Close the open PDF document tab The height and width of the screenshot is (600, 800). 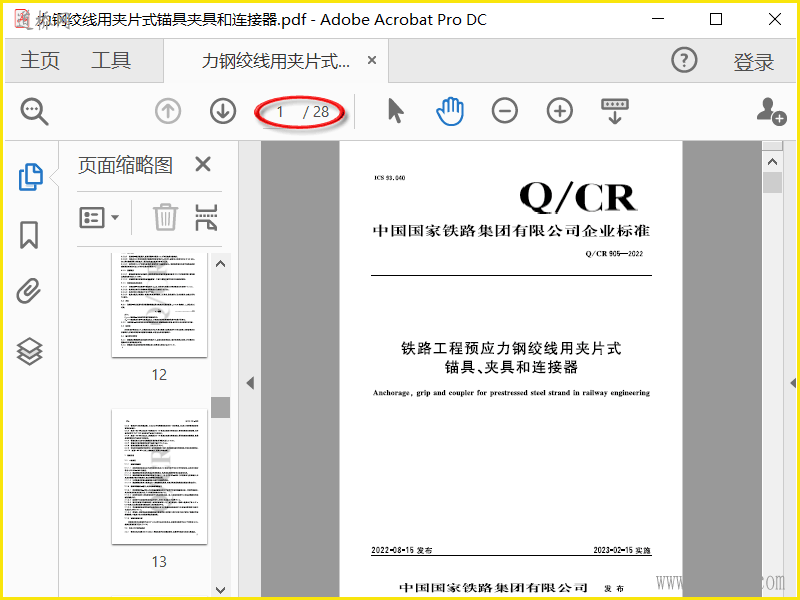point(372,60)
